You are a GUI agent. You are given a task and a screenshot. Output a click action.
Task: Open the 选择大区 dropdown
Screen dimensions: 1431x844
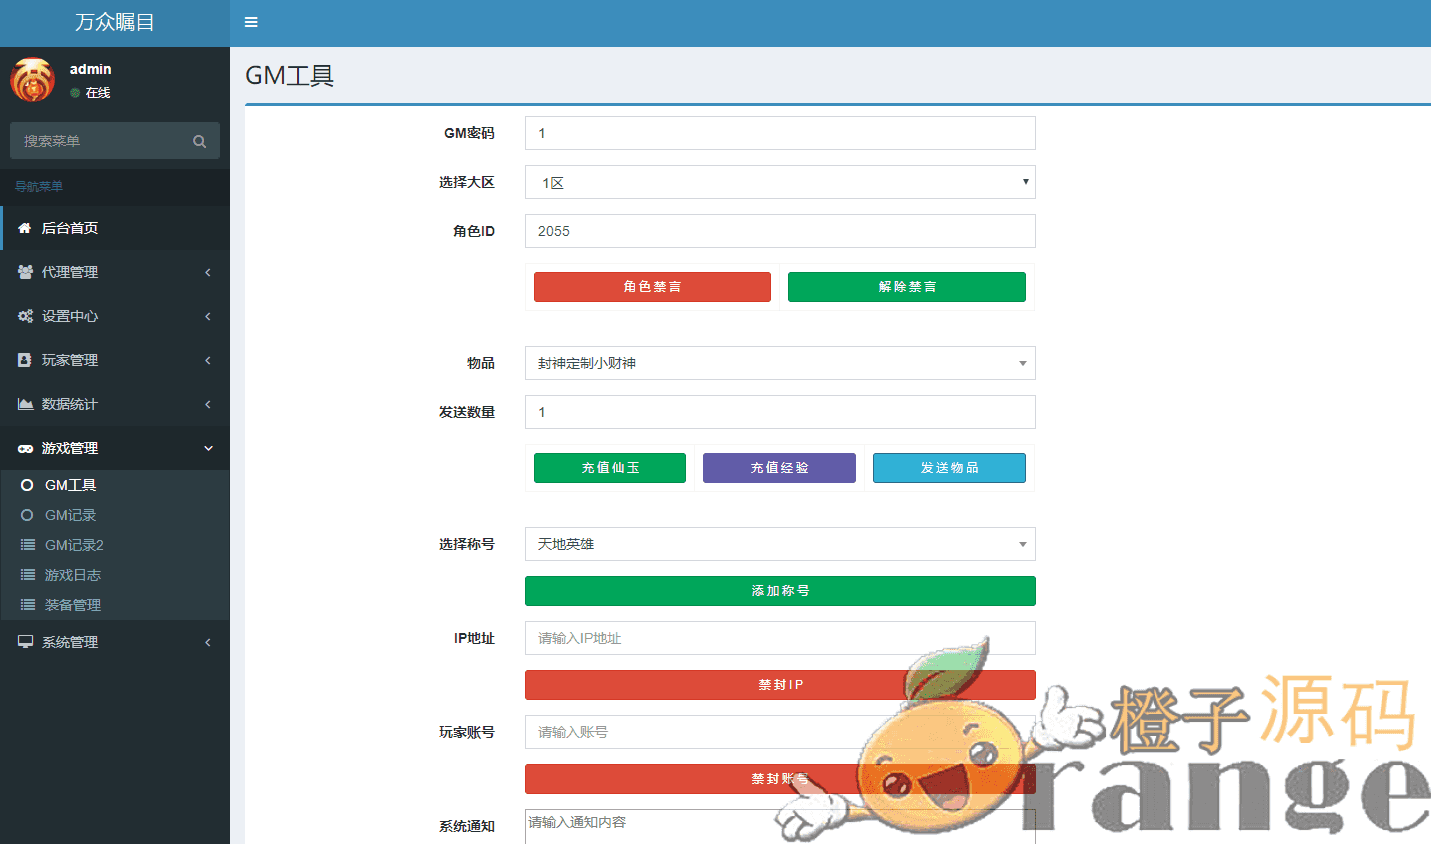[x=779, y=182]
